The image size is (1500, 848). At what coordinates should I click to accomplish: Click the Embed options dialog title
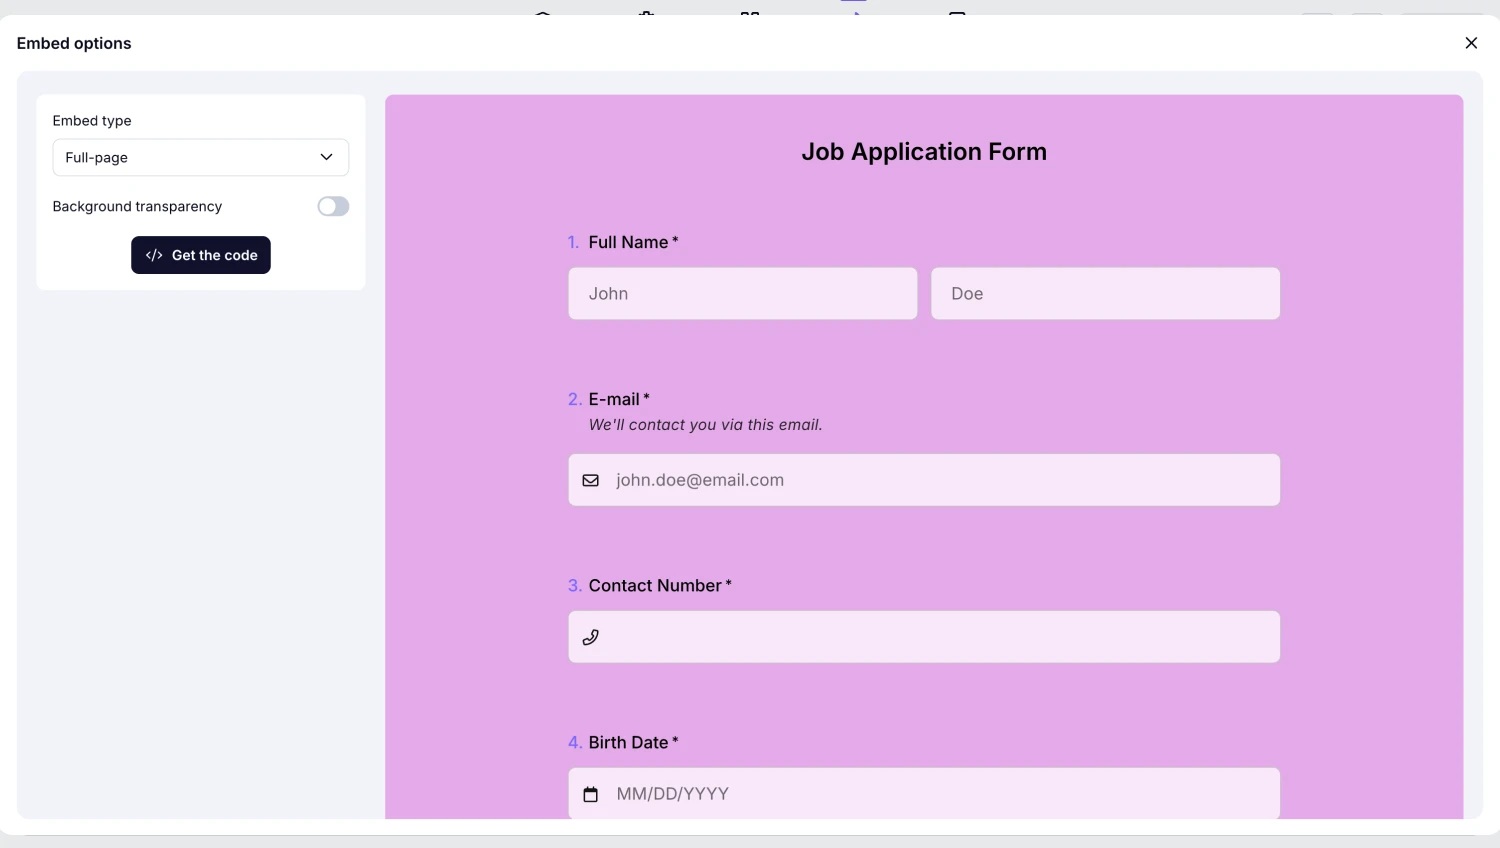[74, 43]
